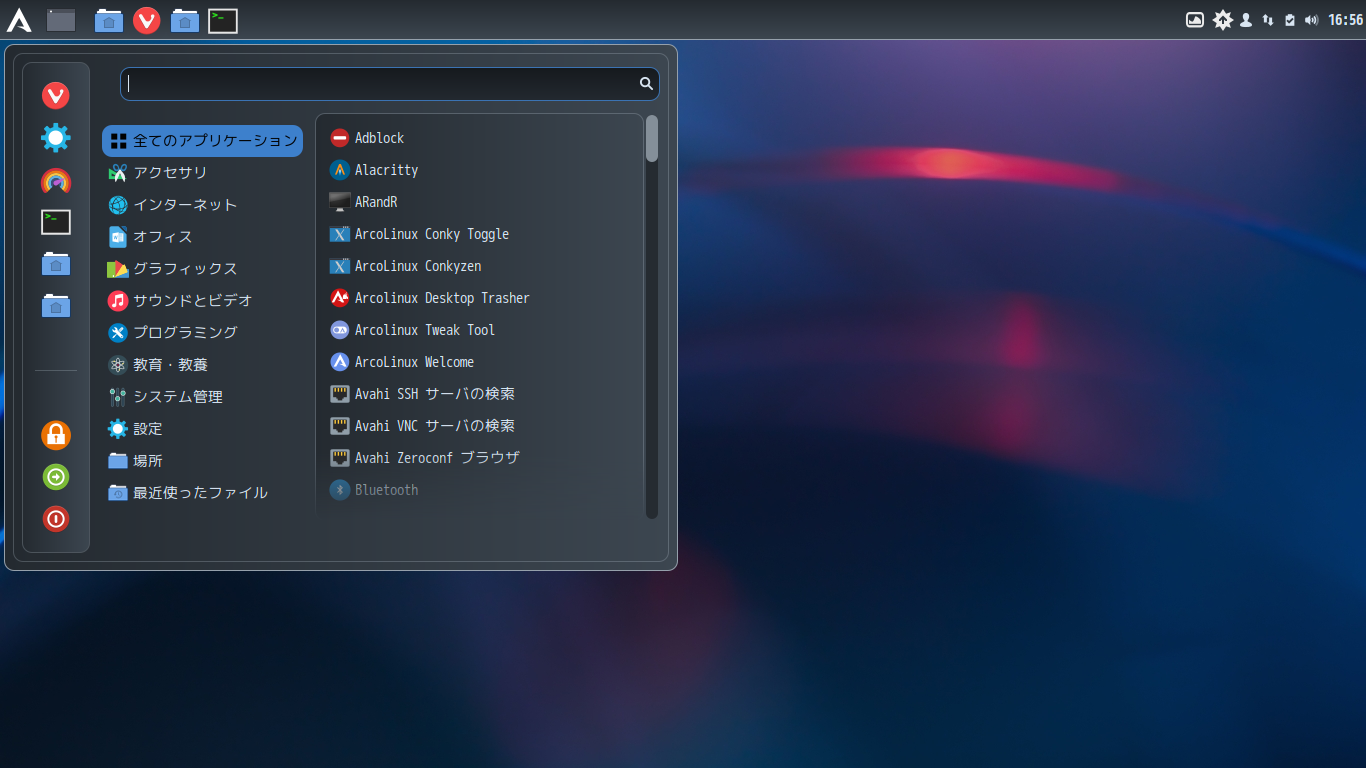Select the 教育・教養 category
This screenshot has height=768, width=1366.
[202, 365]
